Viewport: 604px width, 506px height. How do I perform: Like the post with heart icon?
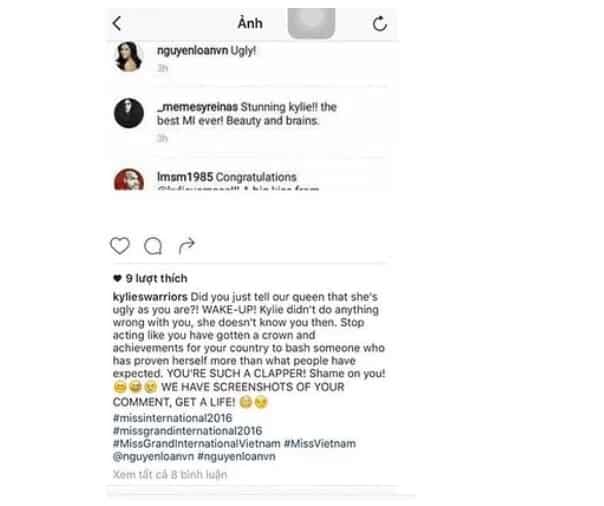point(120,246)
